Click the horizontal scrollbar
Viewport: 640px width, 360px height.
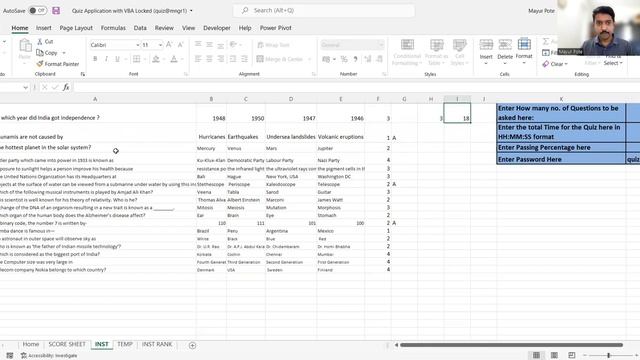click(511, 345)
